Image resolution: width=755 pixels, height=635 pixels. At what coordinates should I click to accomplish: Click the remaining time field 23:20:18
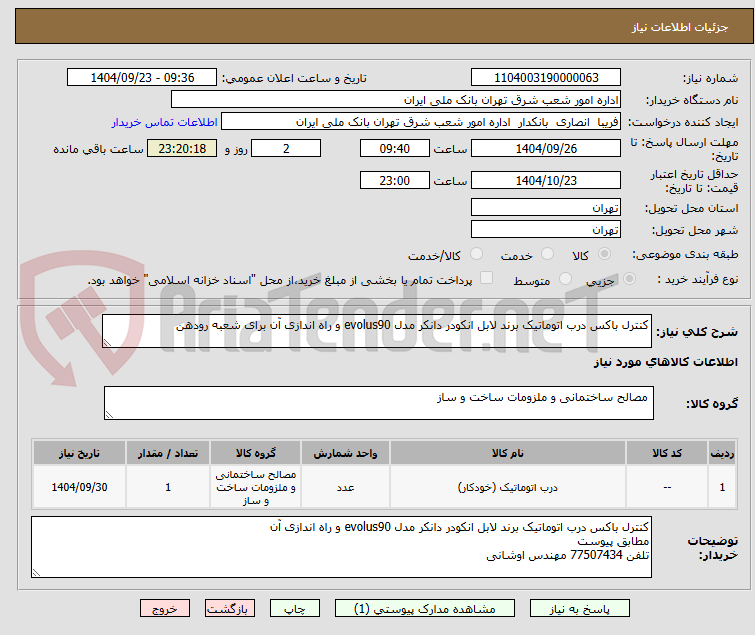point(182,148)
